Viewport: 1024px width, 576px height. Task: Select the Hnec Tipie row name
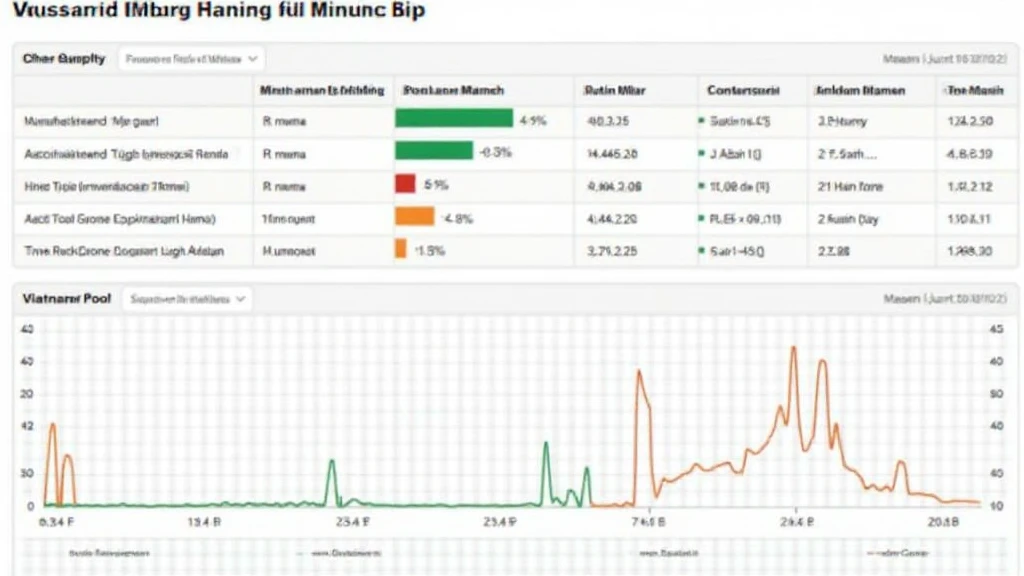106,187
